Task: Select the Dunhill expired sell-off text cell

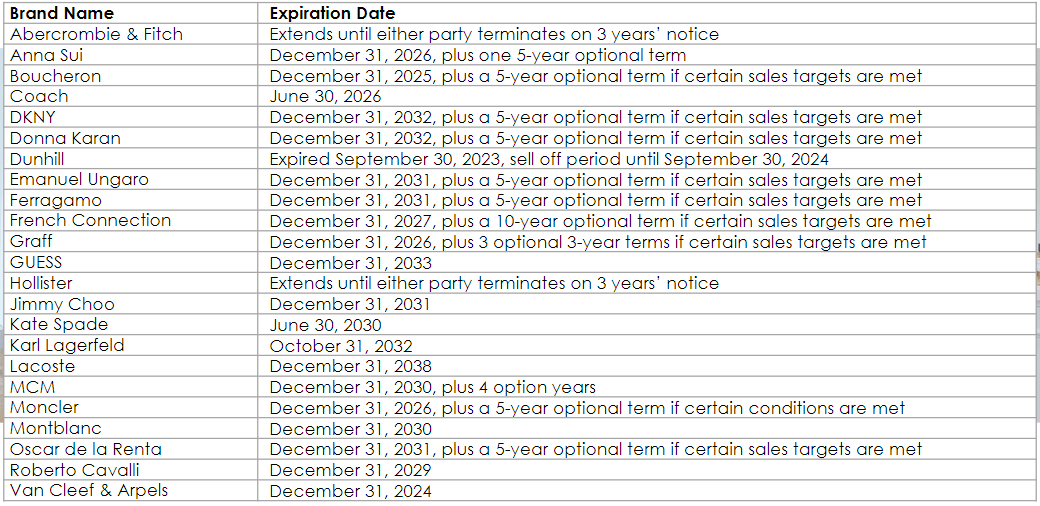Action: 548,159
